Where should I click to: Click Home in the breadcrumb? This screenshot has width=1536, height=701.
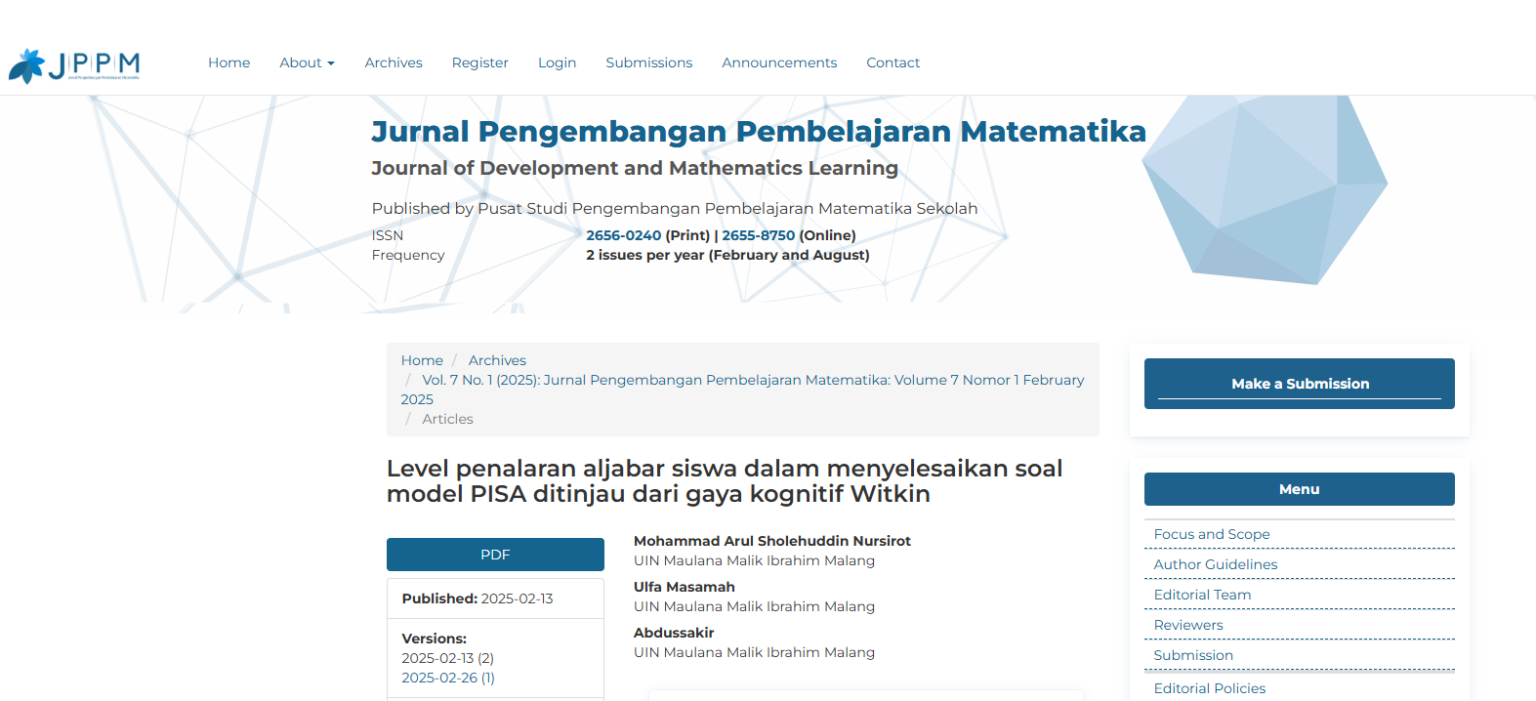coord(422,360)
